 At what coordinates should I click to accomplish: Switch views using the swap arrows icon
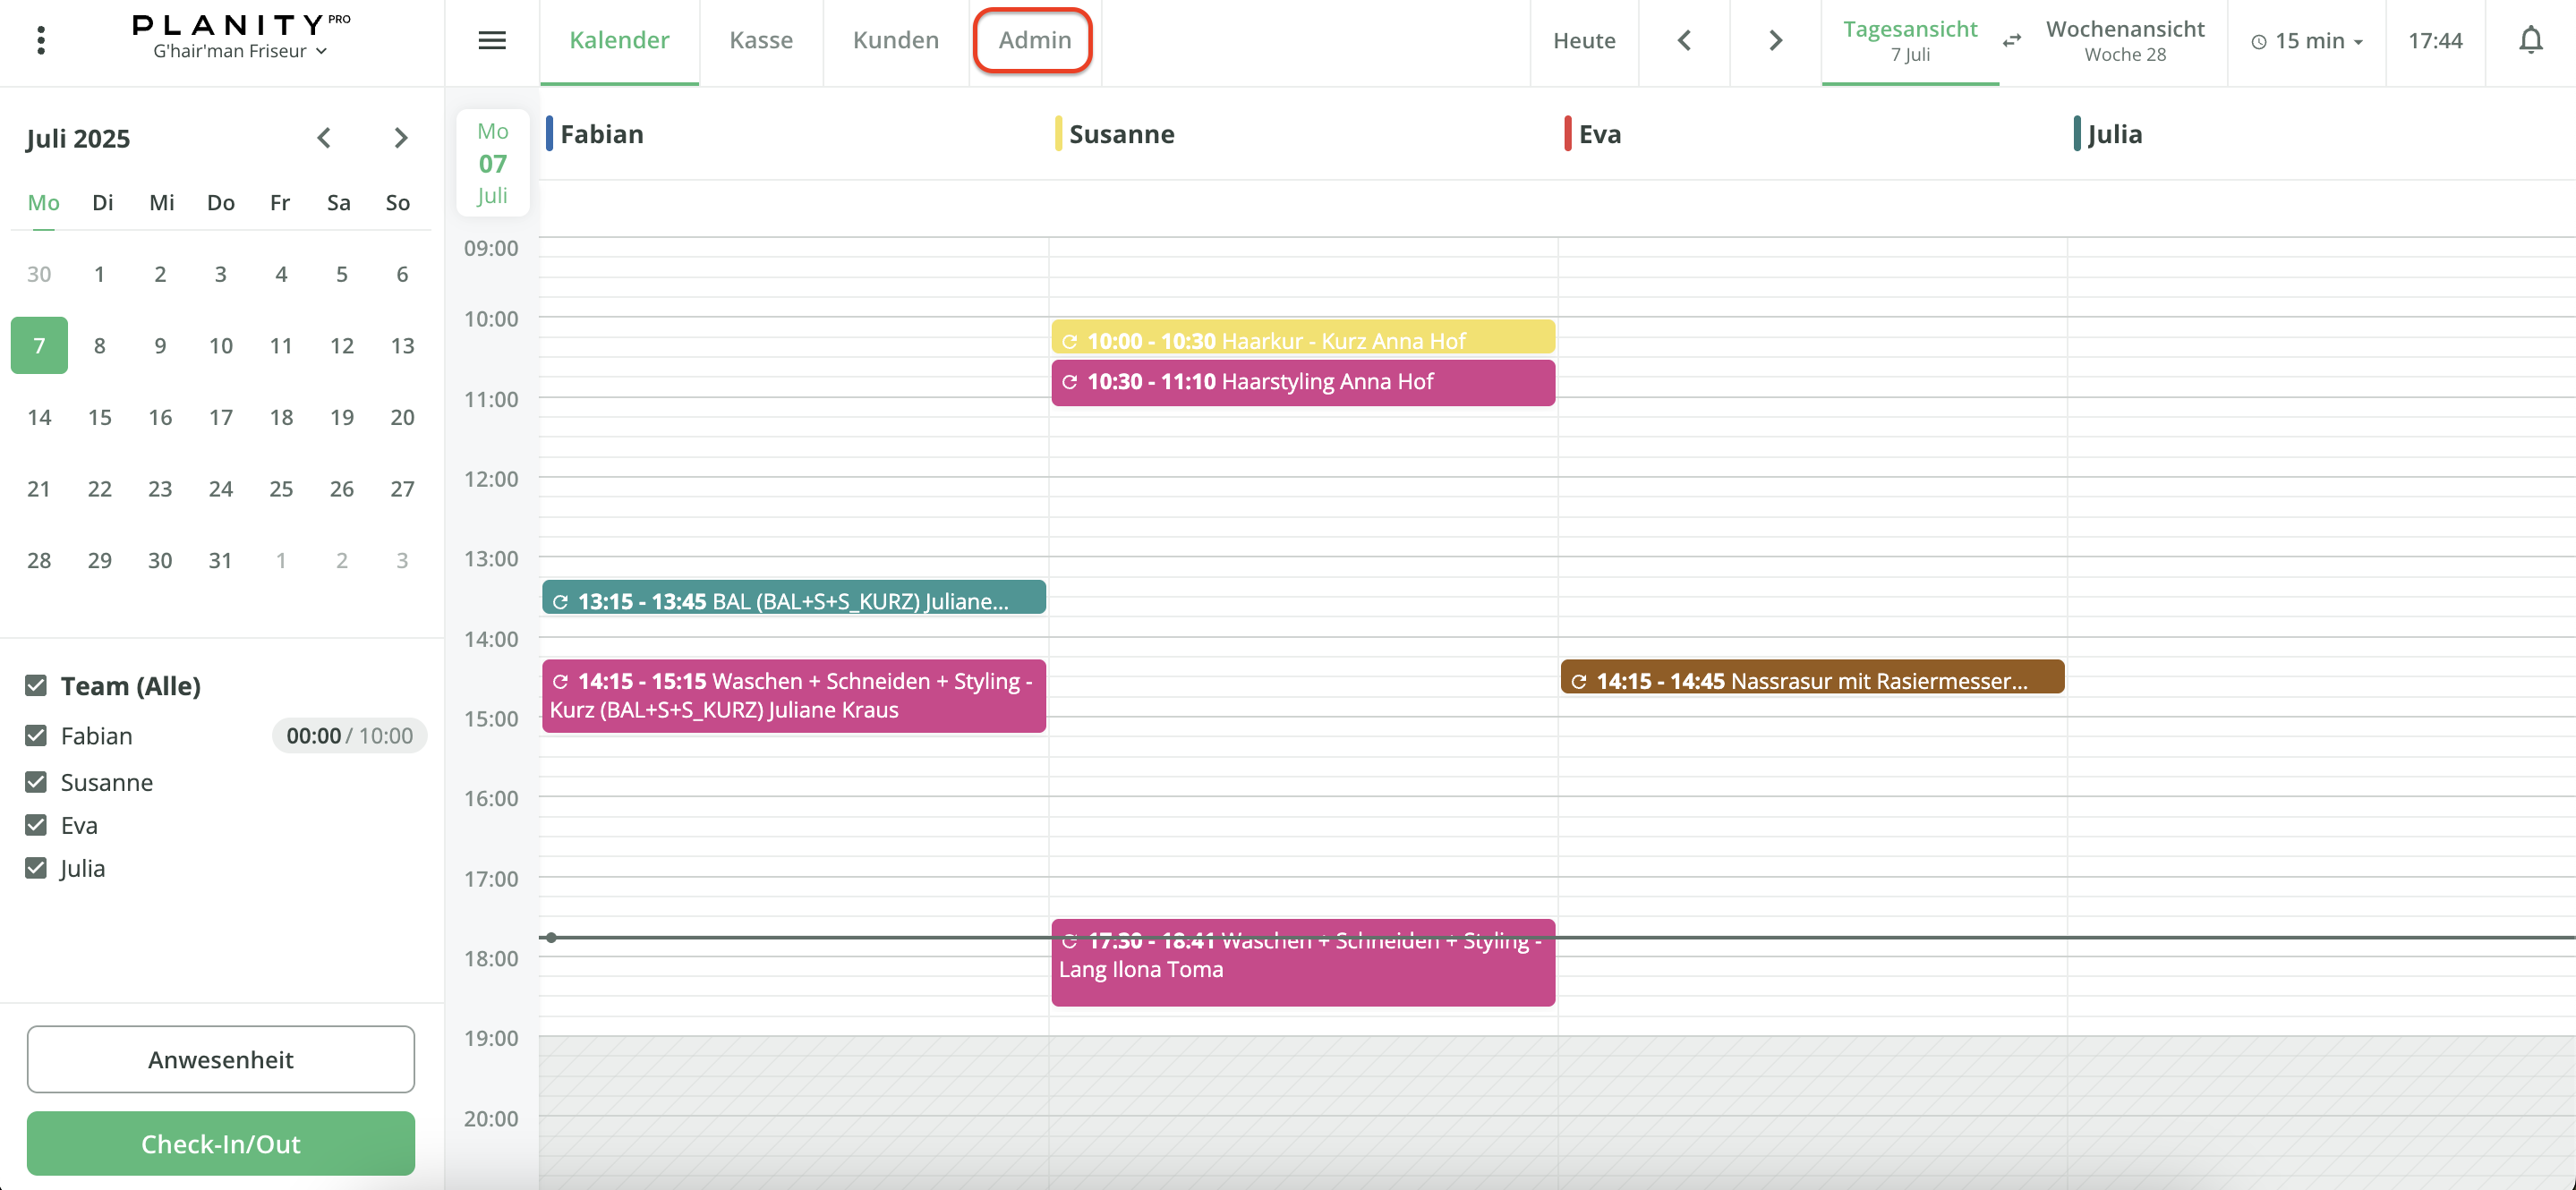coord(2012,40)
